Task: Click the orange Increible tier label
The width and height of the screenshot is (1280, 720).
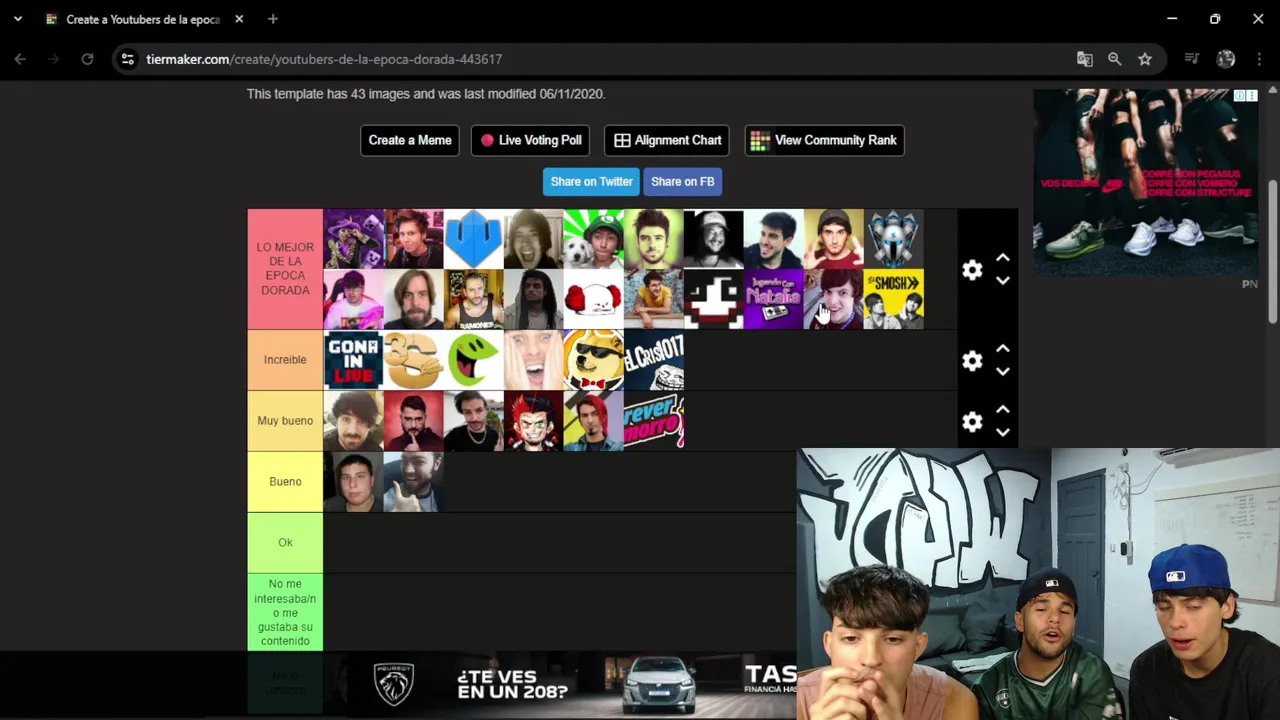Action: pyautogui.click(x=285, y=360)
